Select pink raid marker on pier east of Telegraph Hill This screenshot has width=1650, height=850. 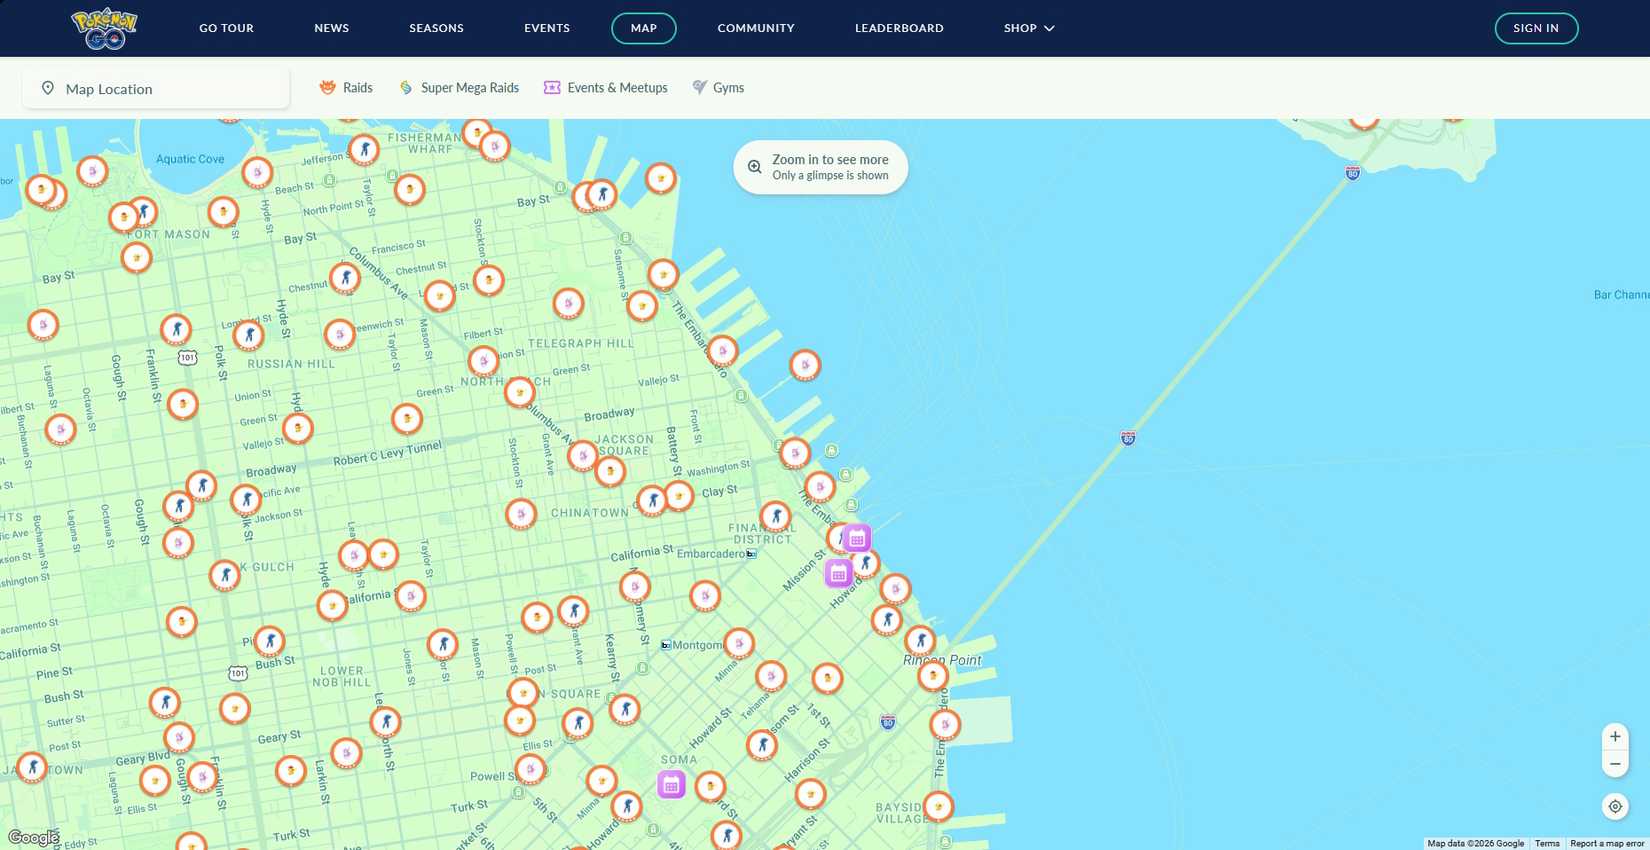(x=805, y=365)
